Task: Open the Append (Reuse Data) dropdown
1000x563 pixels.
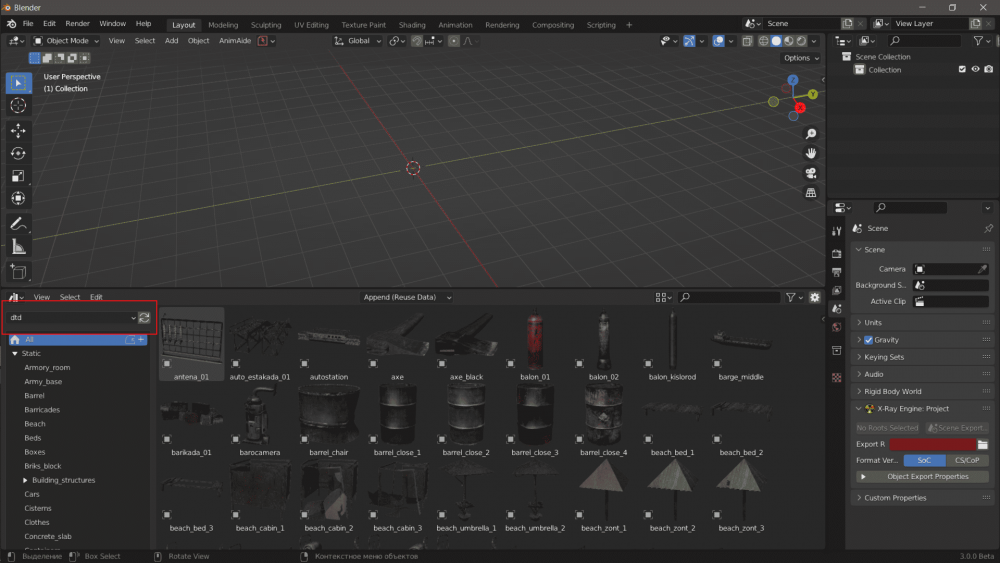Action: coord(407,297)
